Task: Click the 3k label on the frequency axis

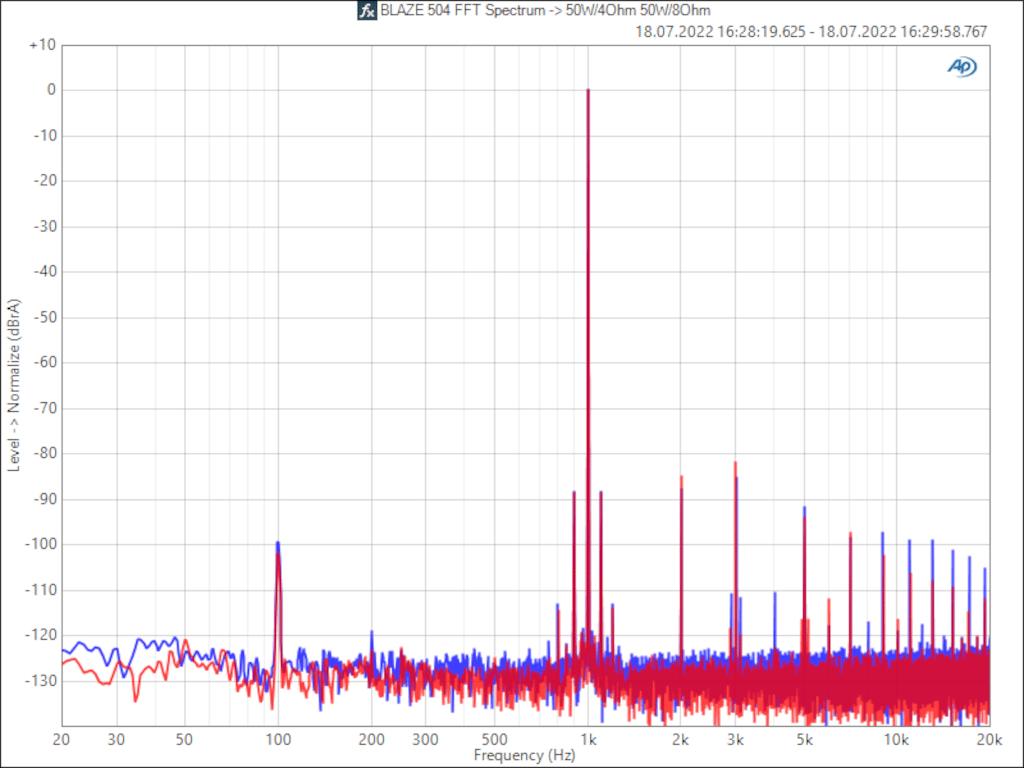Action: tap(735, 740)
